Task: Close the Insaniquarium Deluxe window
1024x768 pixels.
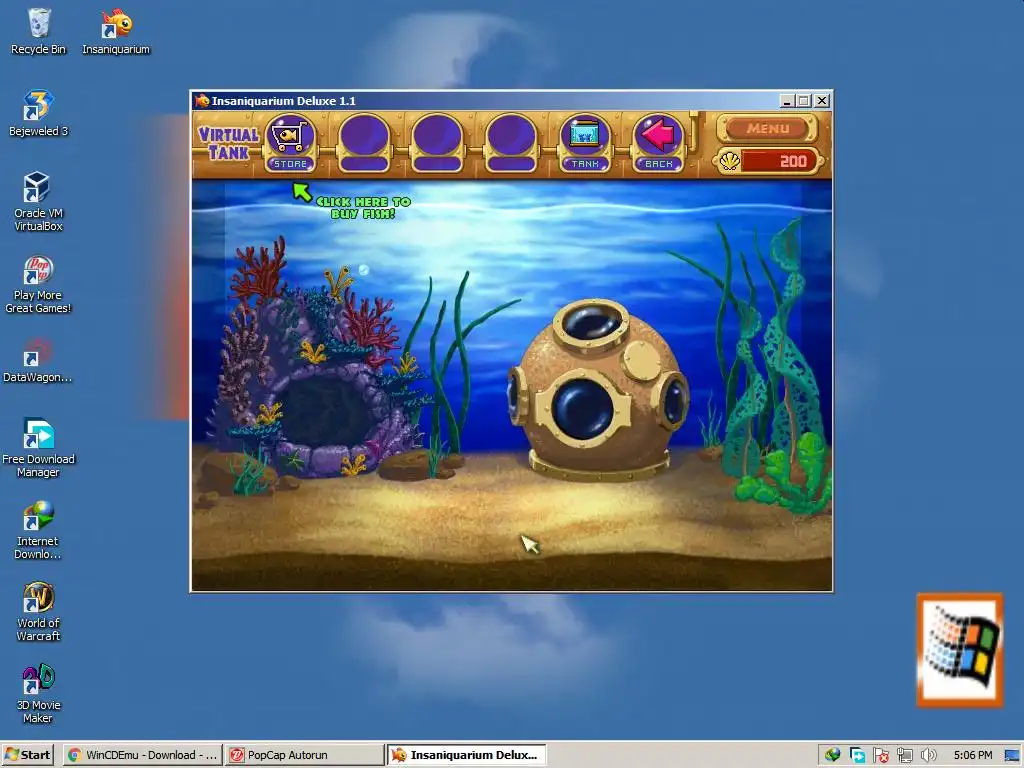Action: tap(822, 101)
